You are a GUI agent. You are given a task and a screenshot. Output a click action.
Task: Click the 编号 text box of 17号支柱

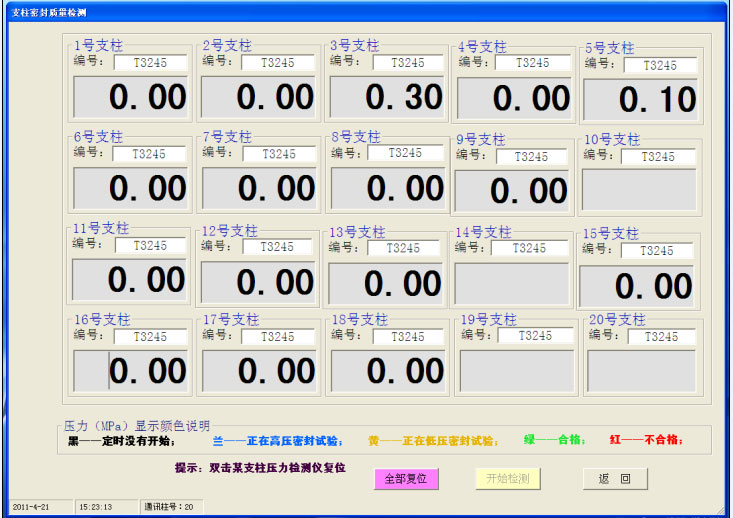277,337
